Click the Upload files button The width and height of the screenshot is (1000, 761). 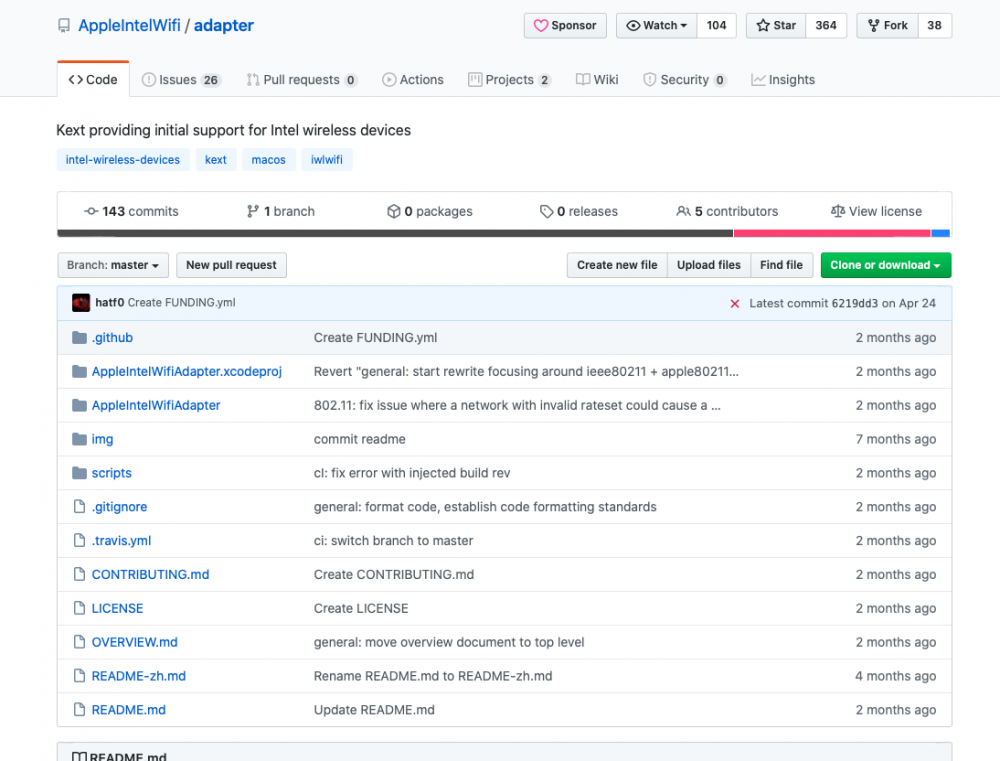click(x=709, y=265)
